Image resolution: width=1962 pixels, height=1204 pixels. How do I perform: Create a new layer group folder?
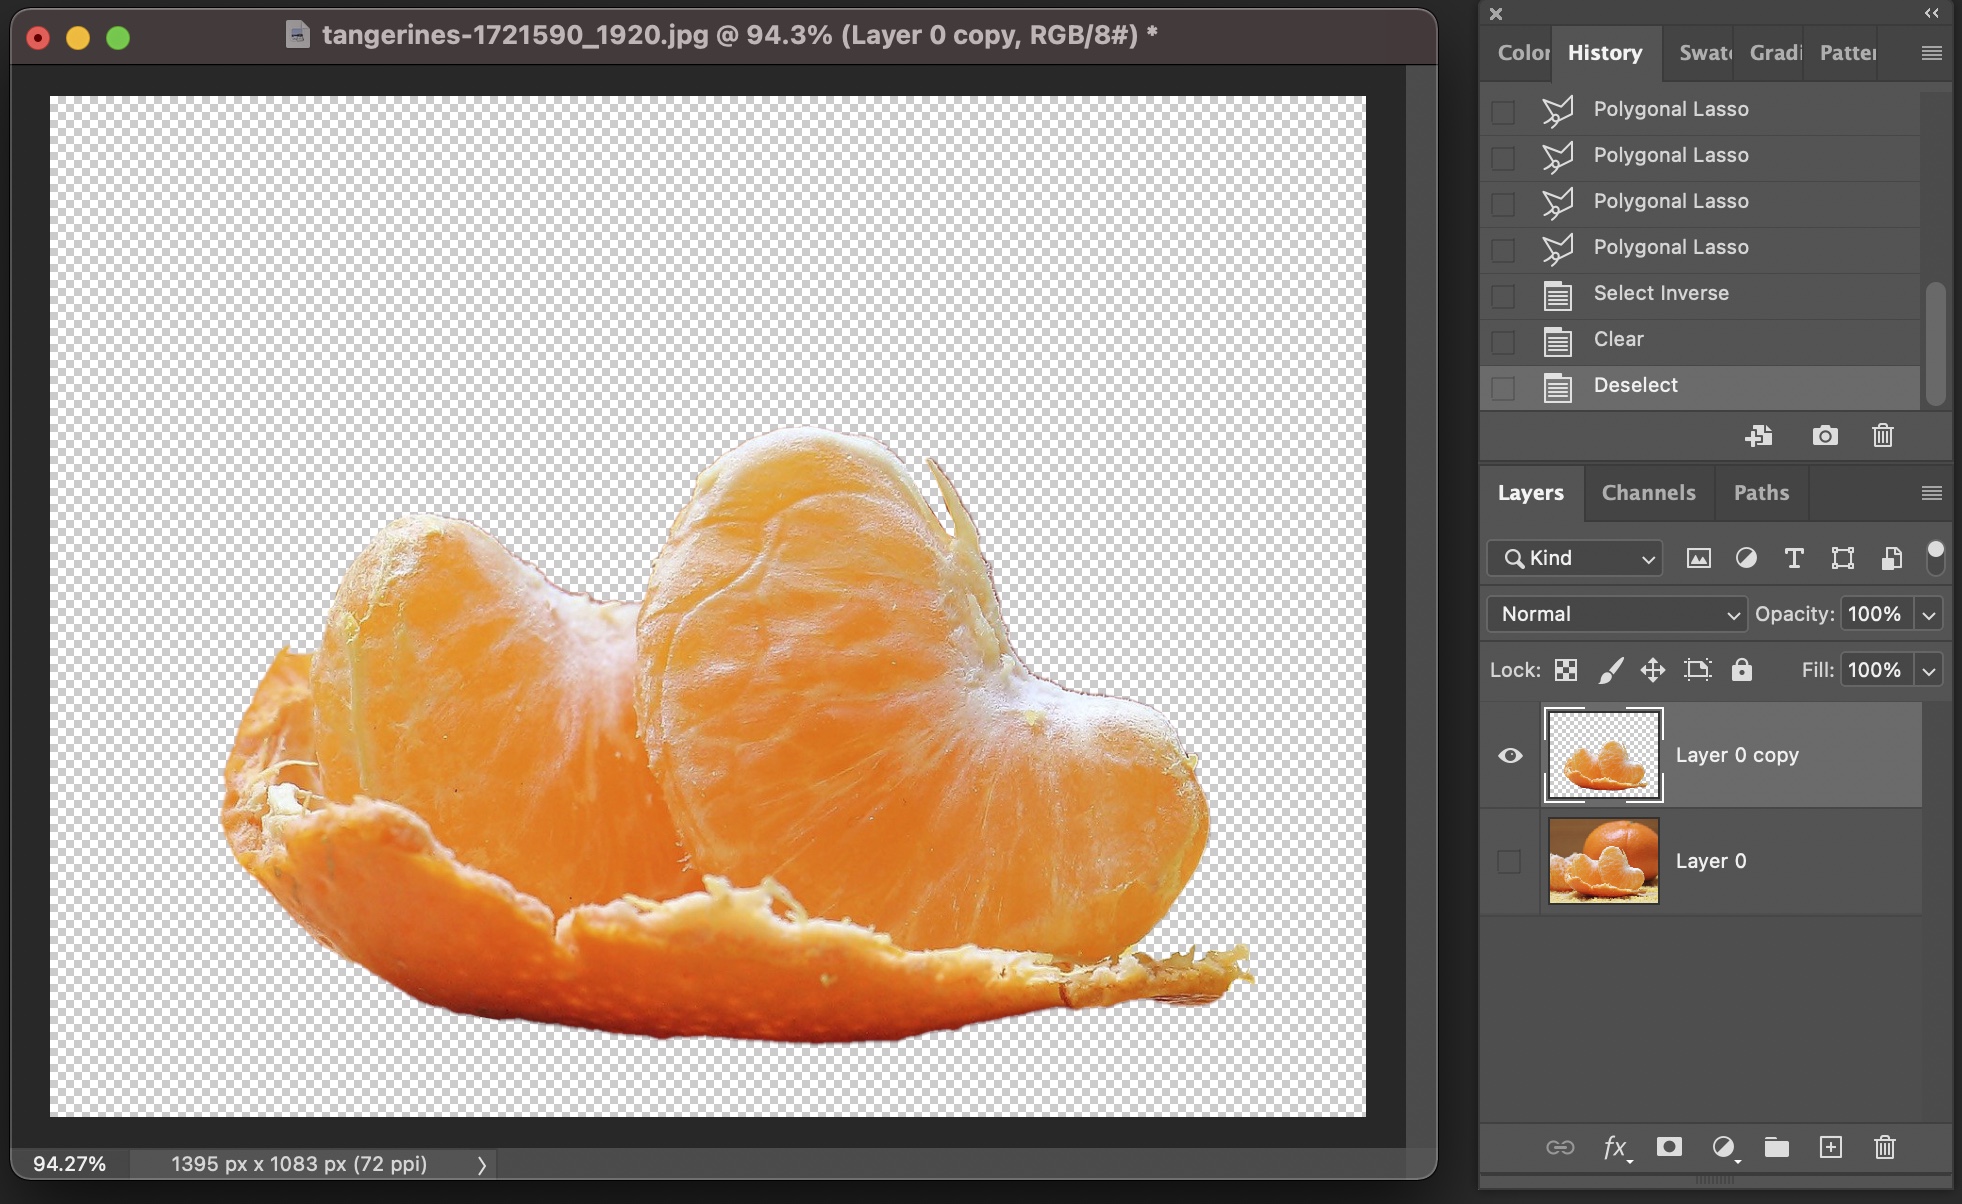tap(1777, 1147)
